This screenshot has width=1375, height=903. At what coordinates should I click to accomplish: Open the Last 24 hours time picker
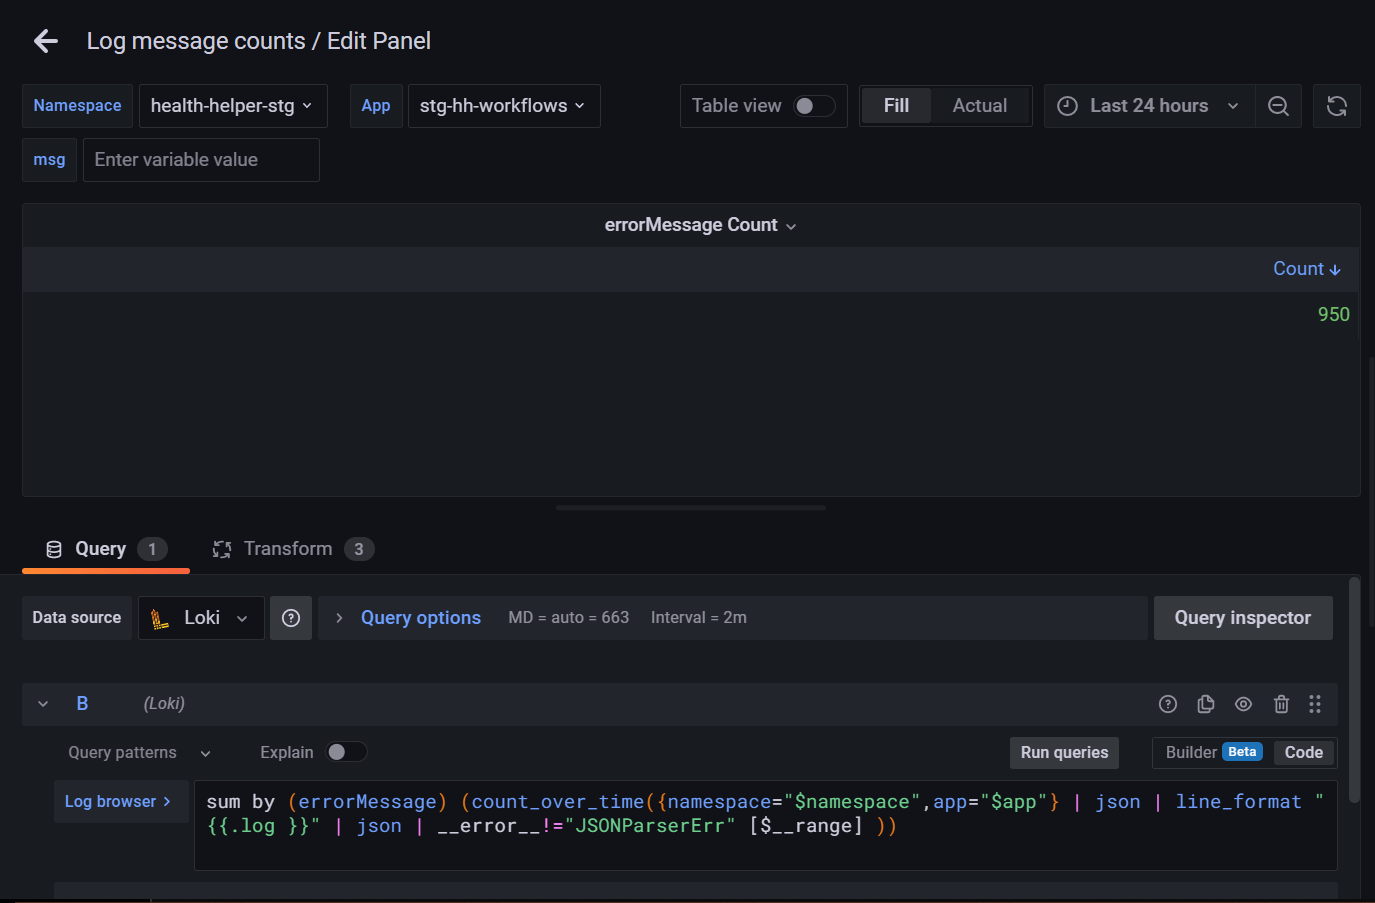pyautogui.click(x=1148, y=106)
